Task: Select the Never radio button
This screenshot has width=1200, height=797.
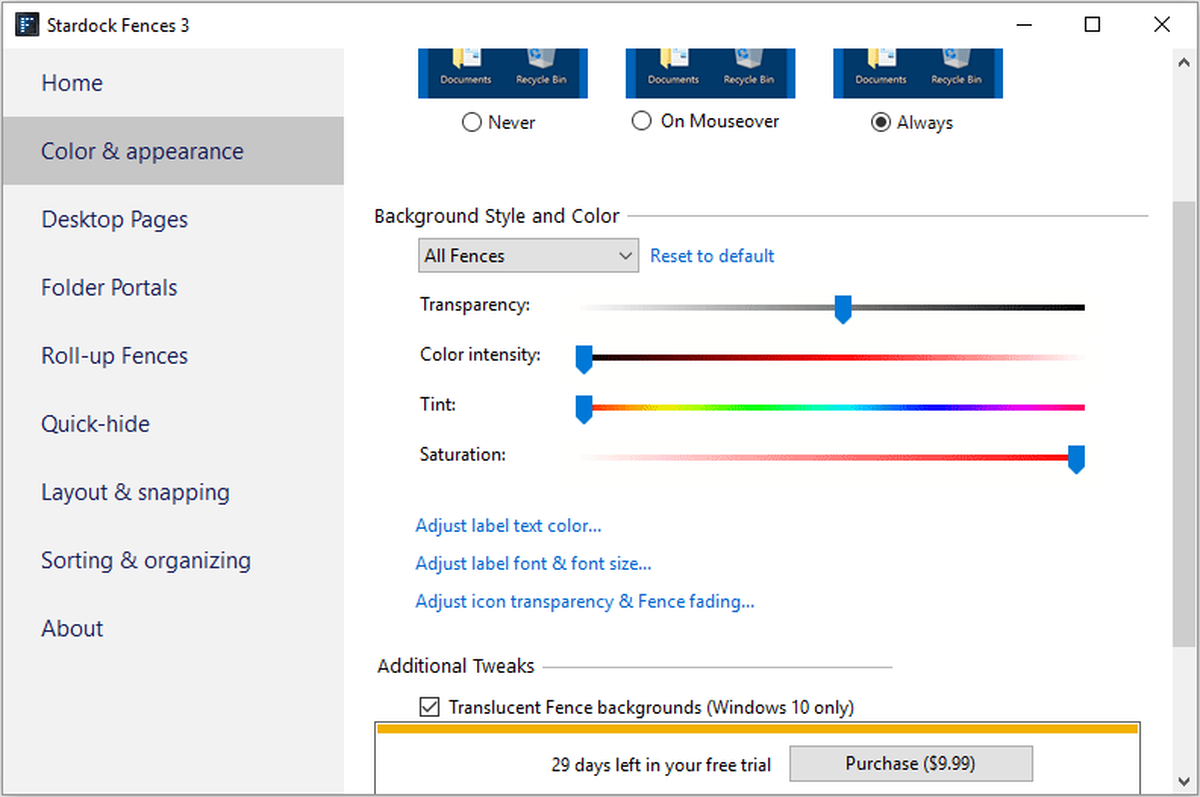Action: (x=472, y=123)
